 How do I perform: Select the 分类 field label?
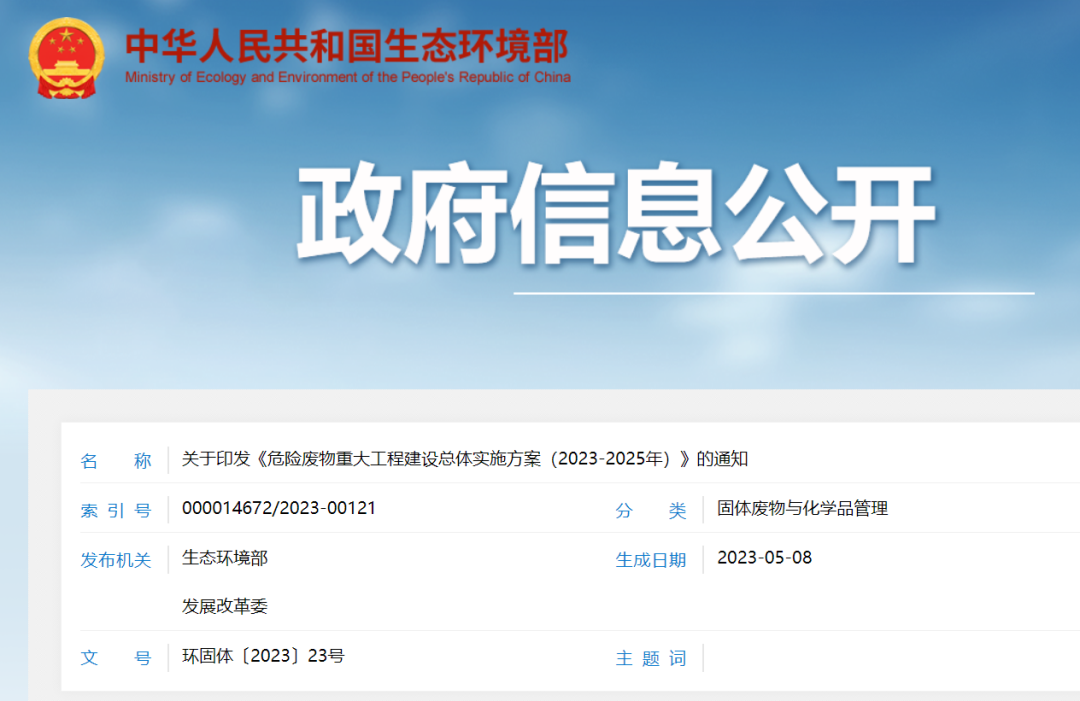[651, 510]
